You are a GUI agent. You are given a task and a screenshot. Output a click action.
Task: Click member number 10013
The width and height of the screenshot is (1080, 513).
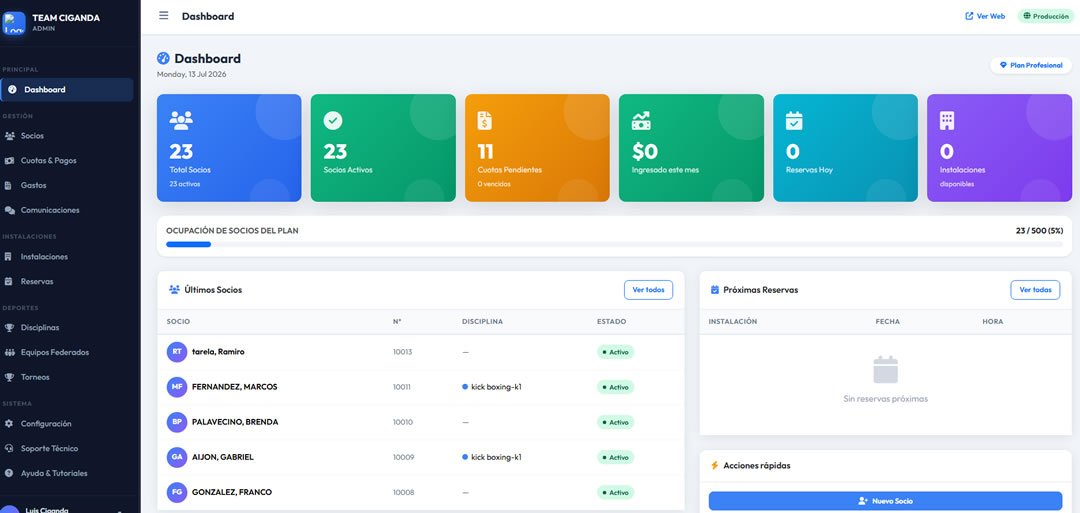402,352
